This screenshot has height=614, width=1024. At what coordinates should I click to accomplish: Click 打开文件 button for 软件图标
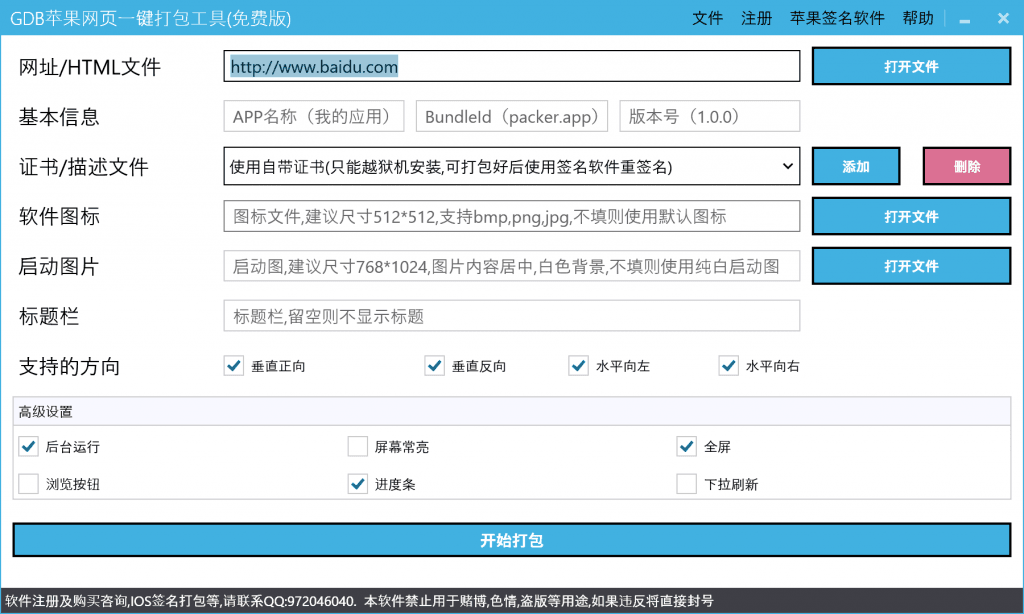(911, 216)
